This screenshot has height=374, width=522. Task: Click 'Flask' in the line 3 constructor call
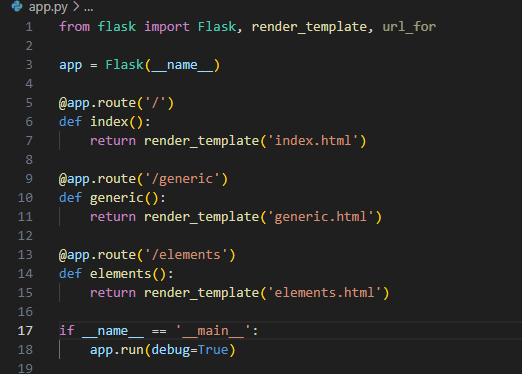(x=124, y=65)
